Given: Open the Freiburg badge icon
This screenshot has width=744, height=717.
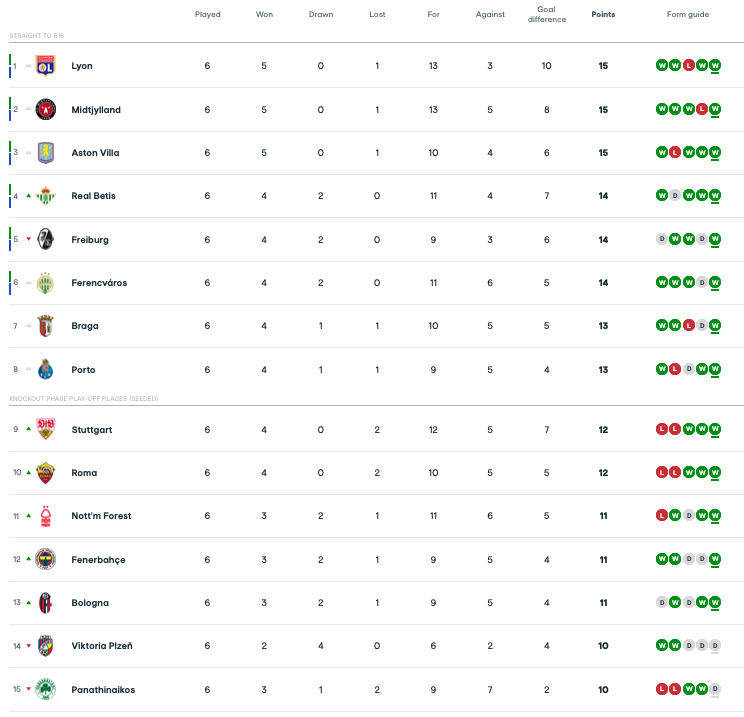Looking at the screenshot, I should [46, 239].
